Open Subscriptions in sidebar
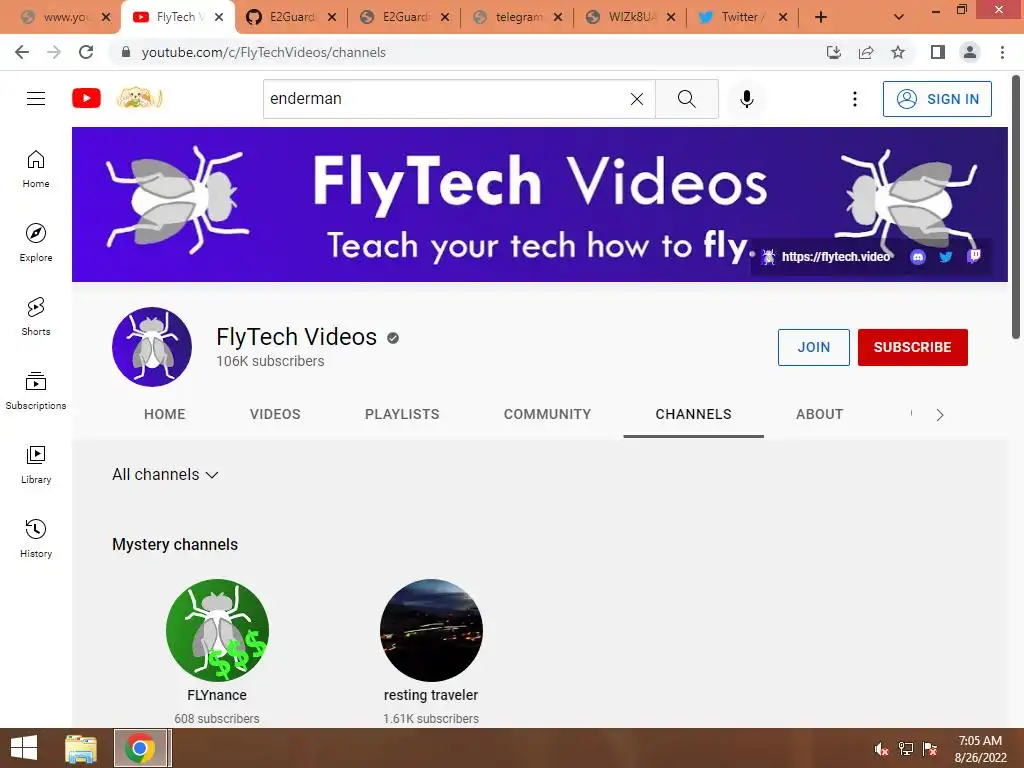This screenshot has height=768, width=1024. pyautogui.click(x=36, y=391)
